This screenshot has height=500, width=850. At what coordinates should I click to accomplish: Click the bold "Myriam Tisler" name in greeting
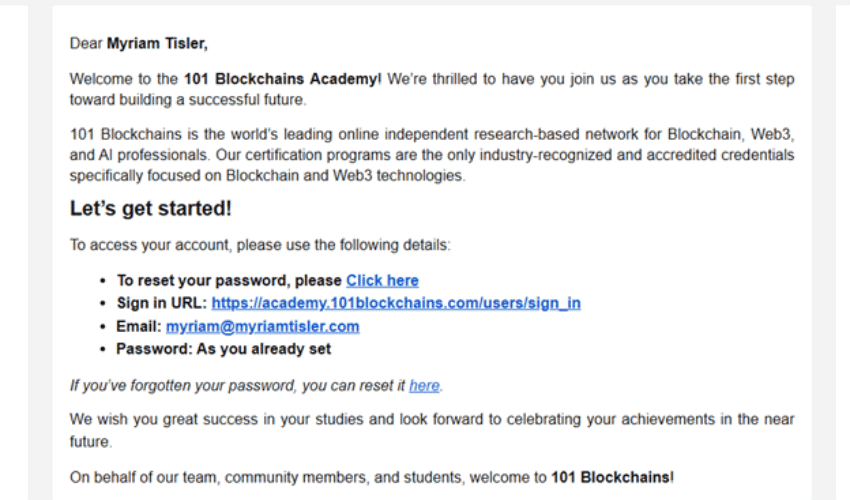[x=157, y=43]
